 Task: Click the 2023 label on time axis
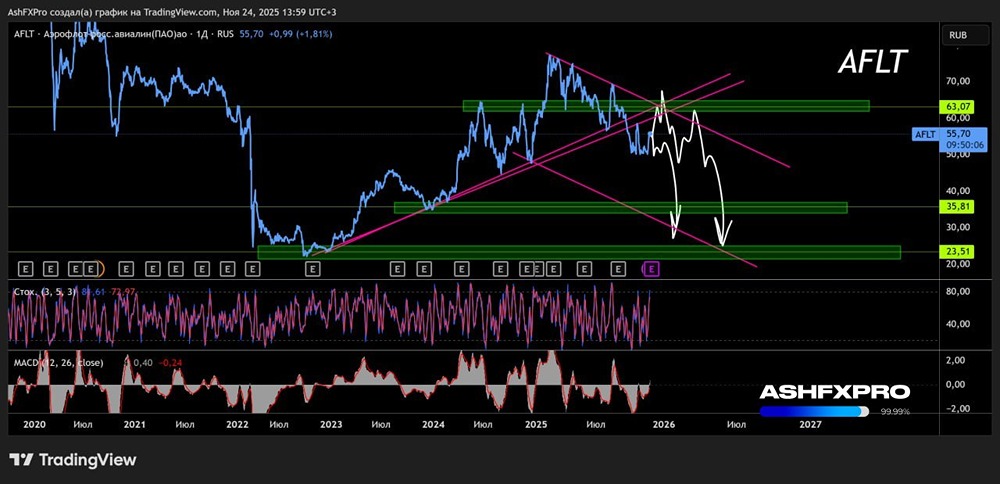tap(331, 424)
